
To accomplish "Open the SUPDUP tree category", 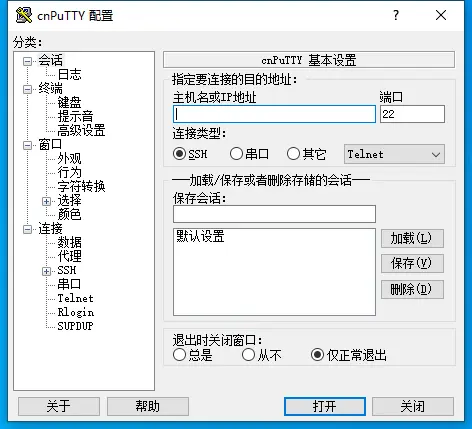I will tap(75, 326).
